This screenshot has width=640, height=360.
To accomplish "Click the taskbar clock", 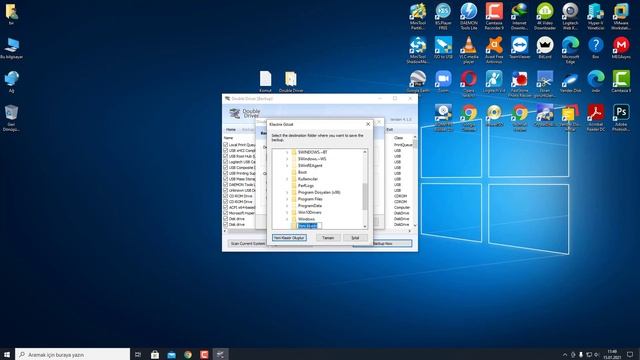I will 612,354.
